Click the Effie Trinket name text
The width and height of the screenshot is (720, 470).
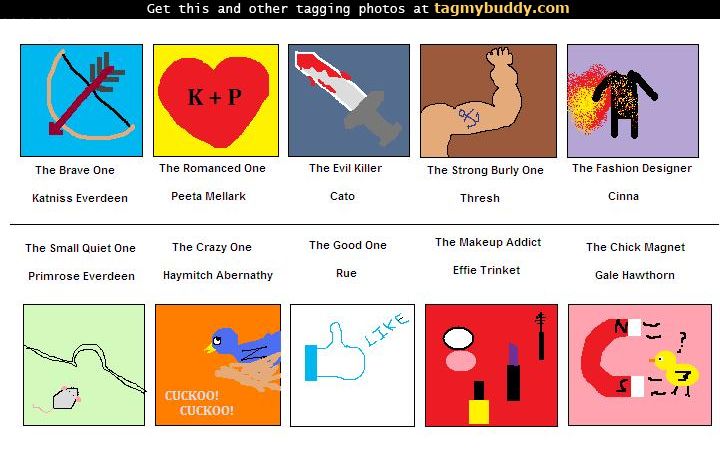coord(486,270)
